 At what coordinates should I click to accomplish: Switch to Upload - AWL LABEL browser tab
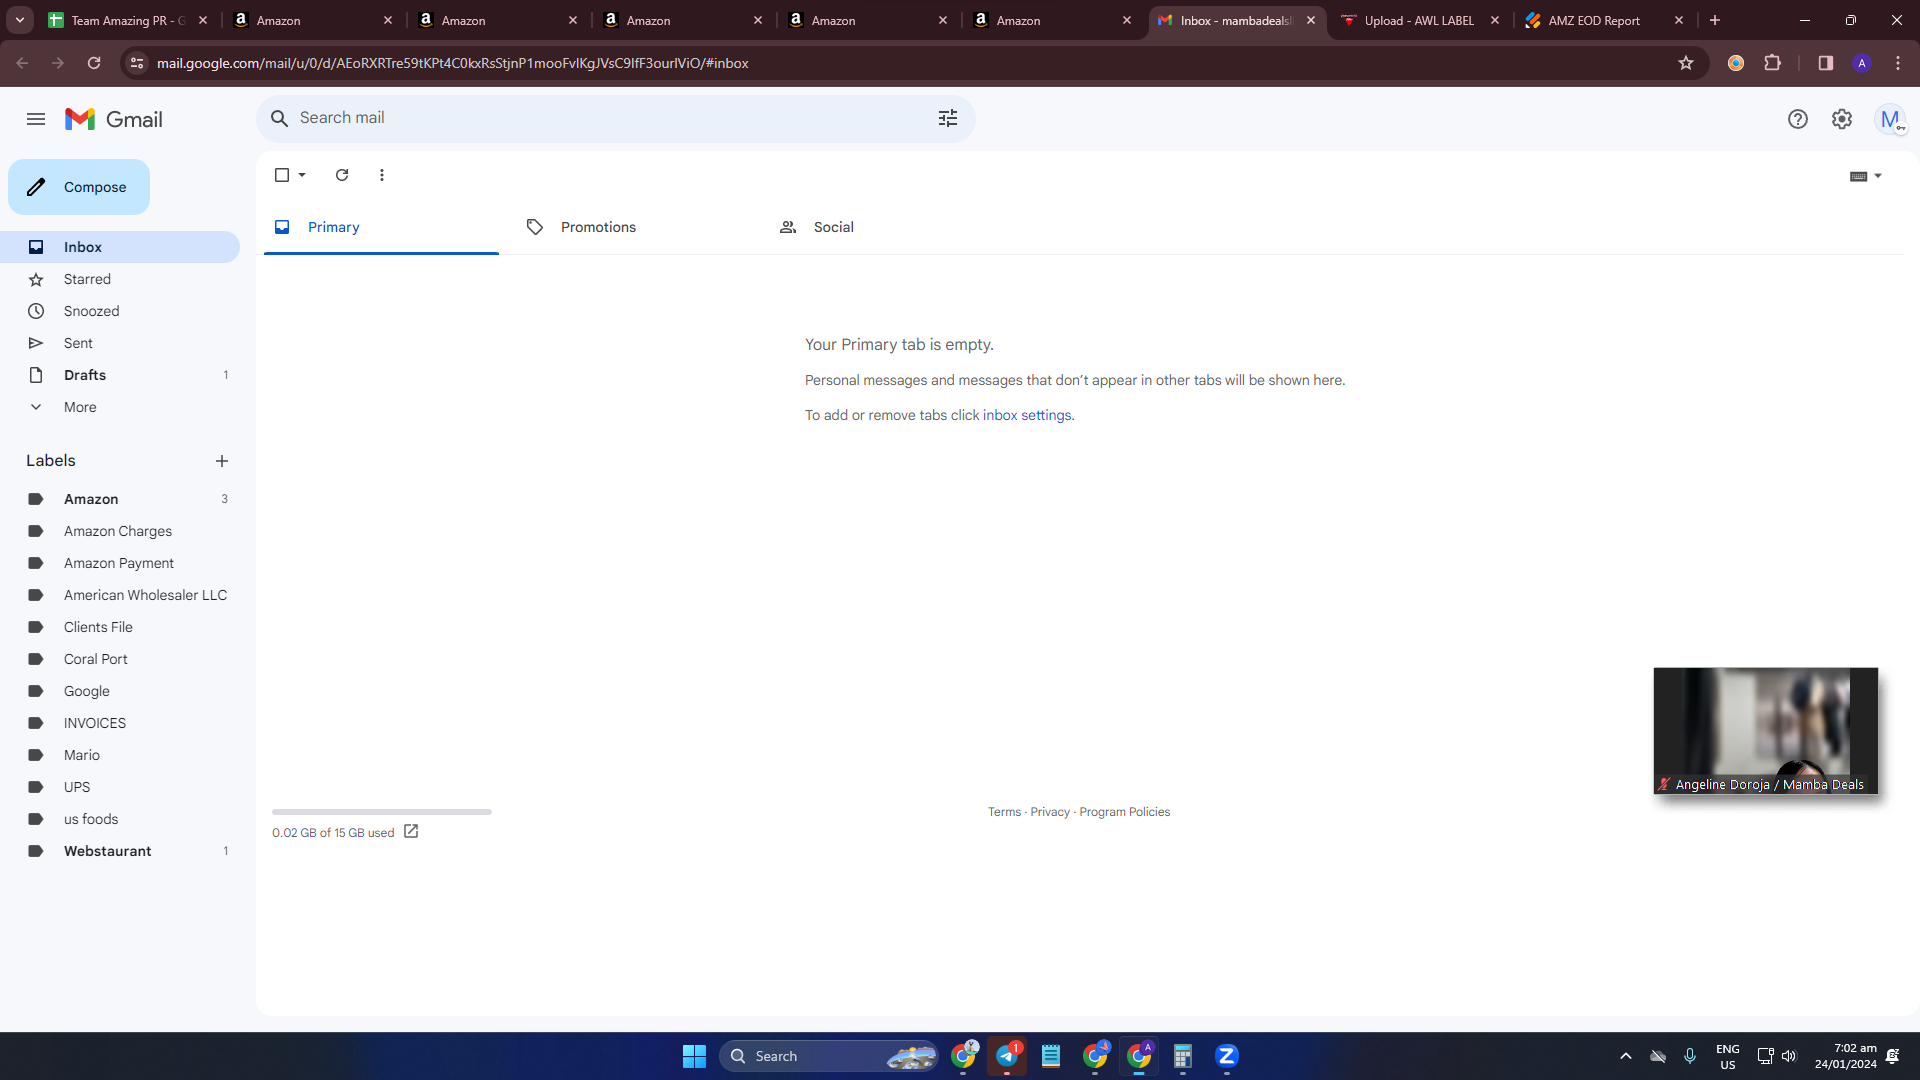pyautogui.click(x=1419, y=20)
